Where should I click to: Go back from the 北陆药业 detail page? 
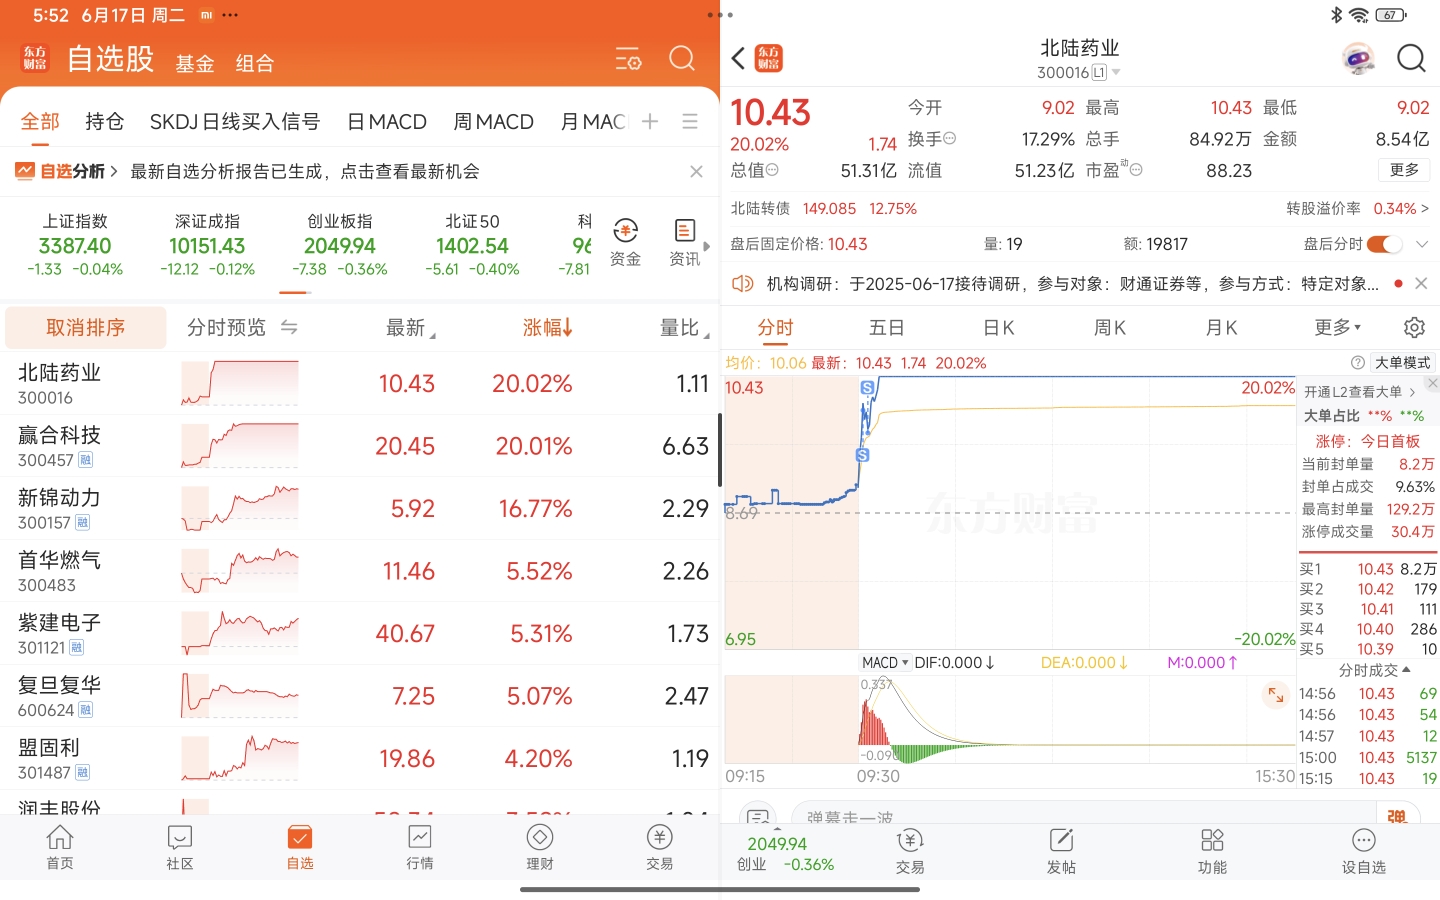pos(739,58)
